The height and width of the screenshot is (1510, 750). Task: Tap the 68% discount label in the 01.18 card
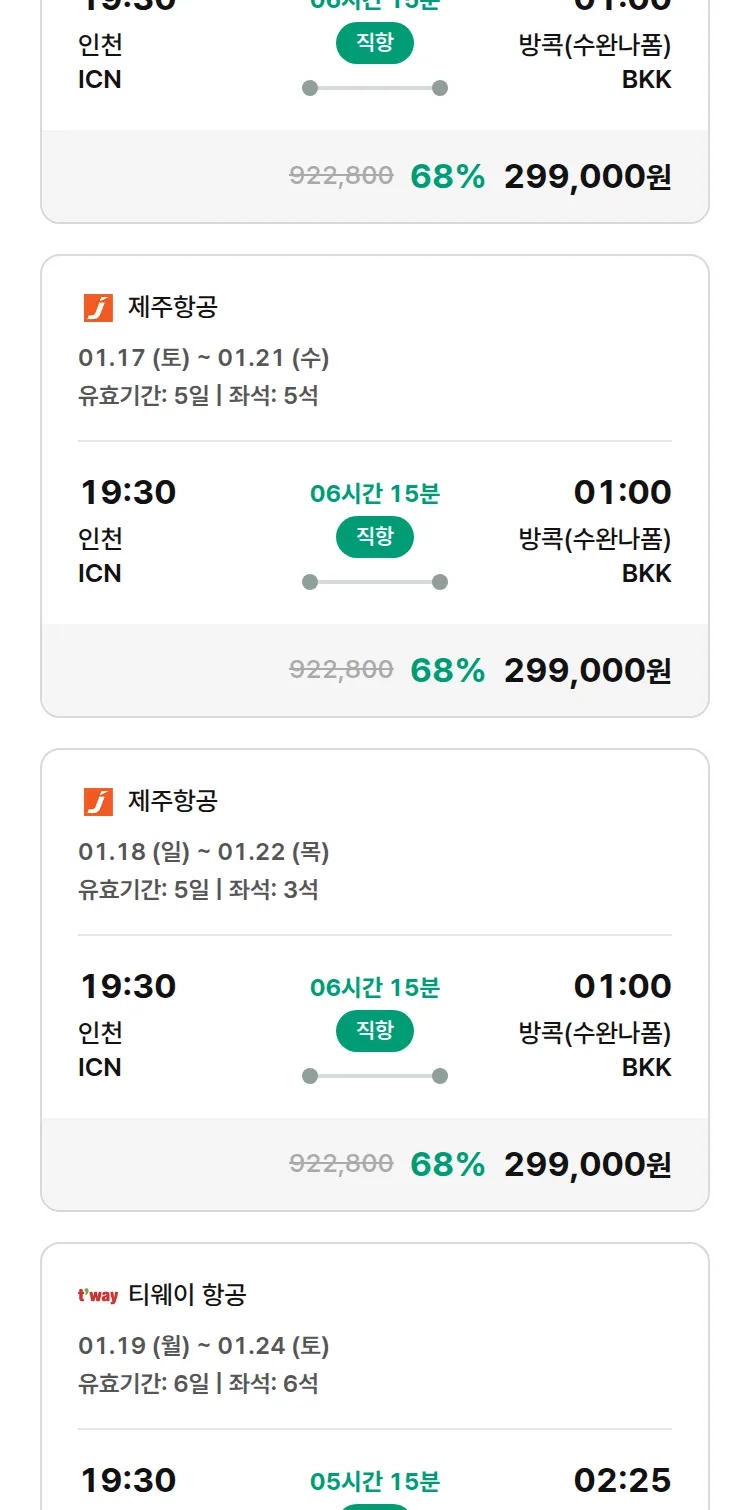tap(448, 1164)
